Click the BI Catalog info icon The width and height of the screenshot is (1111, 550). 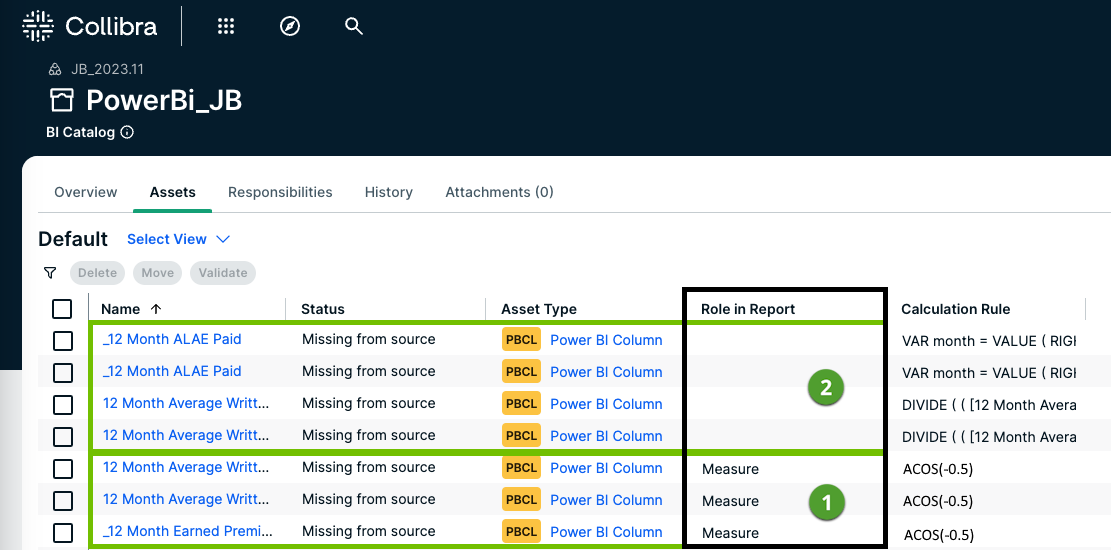pos(127,132)
